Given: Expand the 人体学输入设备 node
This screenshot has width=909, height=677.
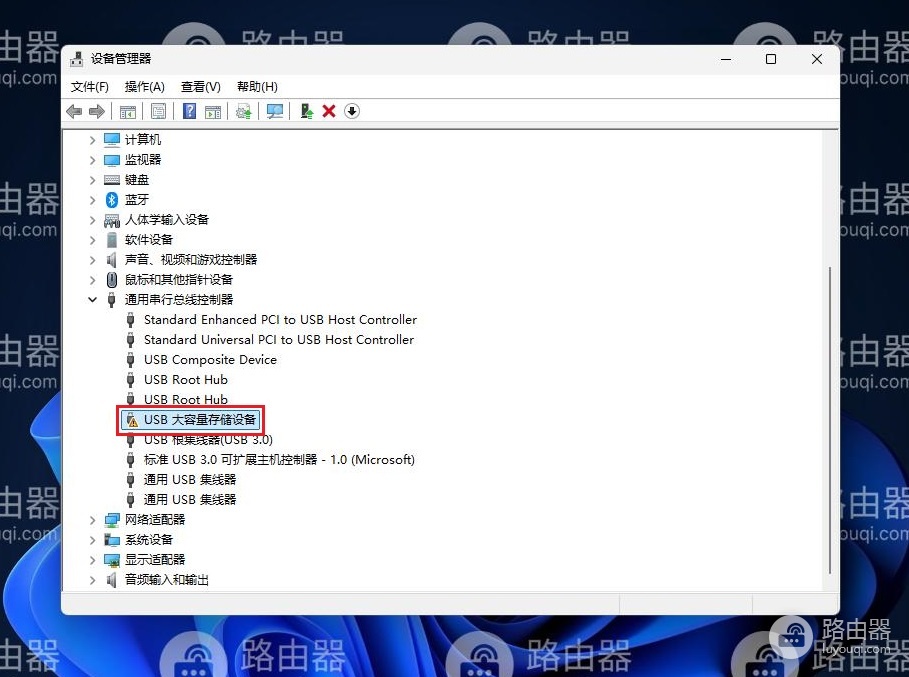Looking at the screenshot, I should pos(92,220).
